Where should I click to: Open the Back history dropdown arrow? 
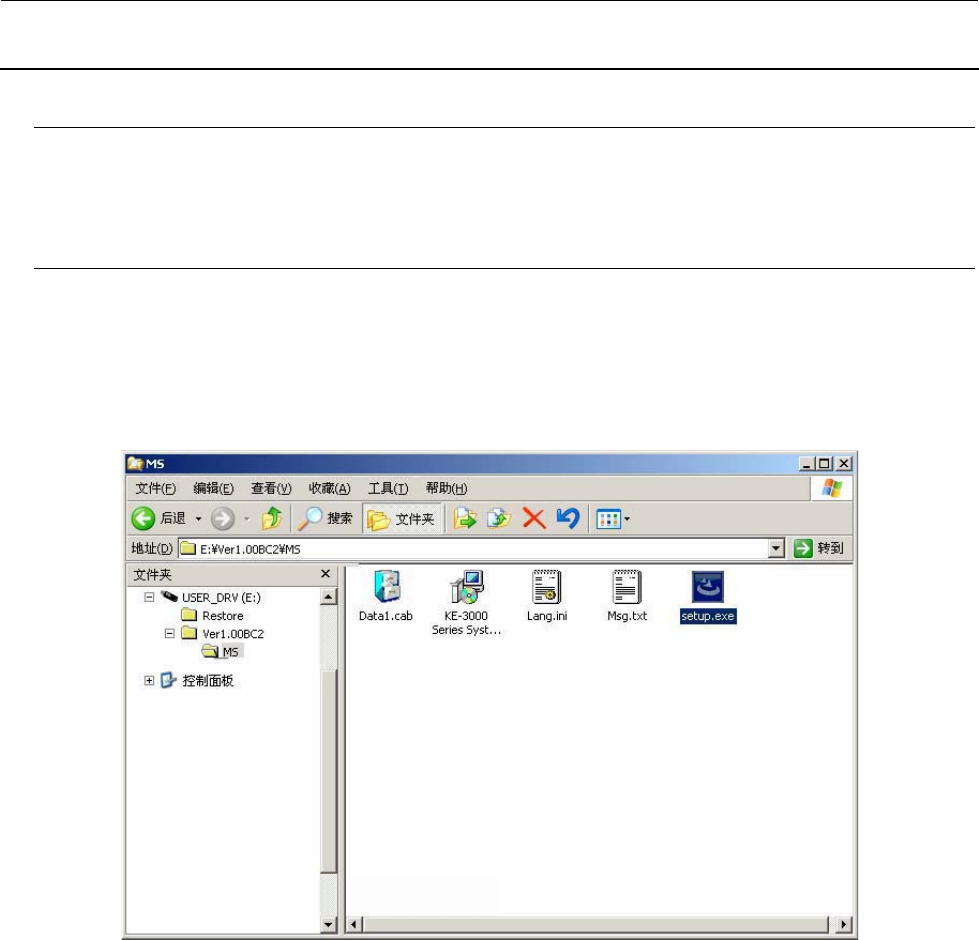click(x=199, y=519)
